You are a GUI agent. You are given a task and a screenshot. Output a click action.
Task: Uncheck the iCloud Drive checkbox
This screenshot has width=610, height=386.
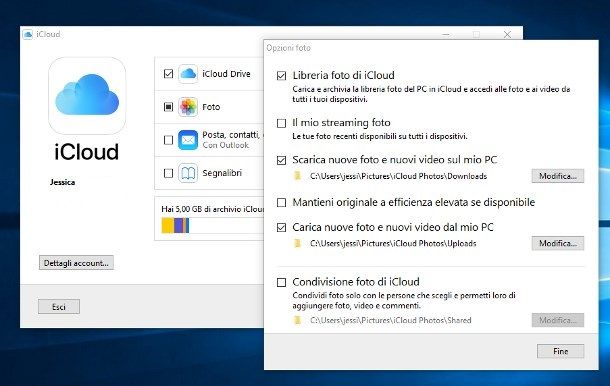tap(168, 74)
